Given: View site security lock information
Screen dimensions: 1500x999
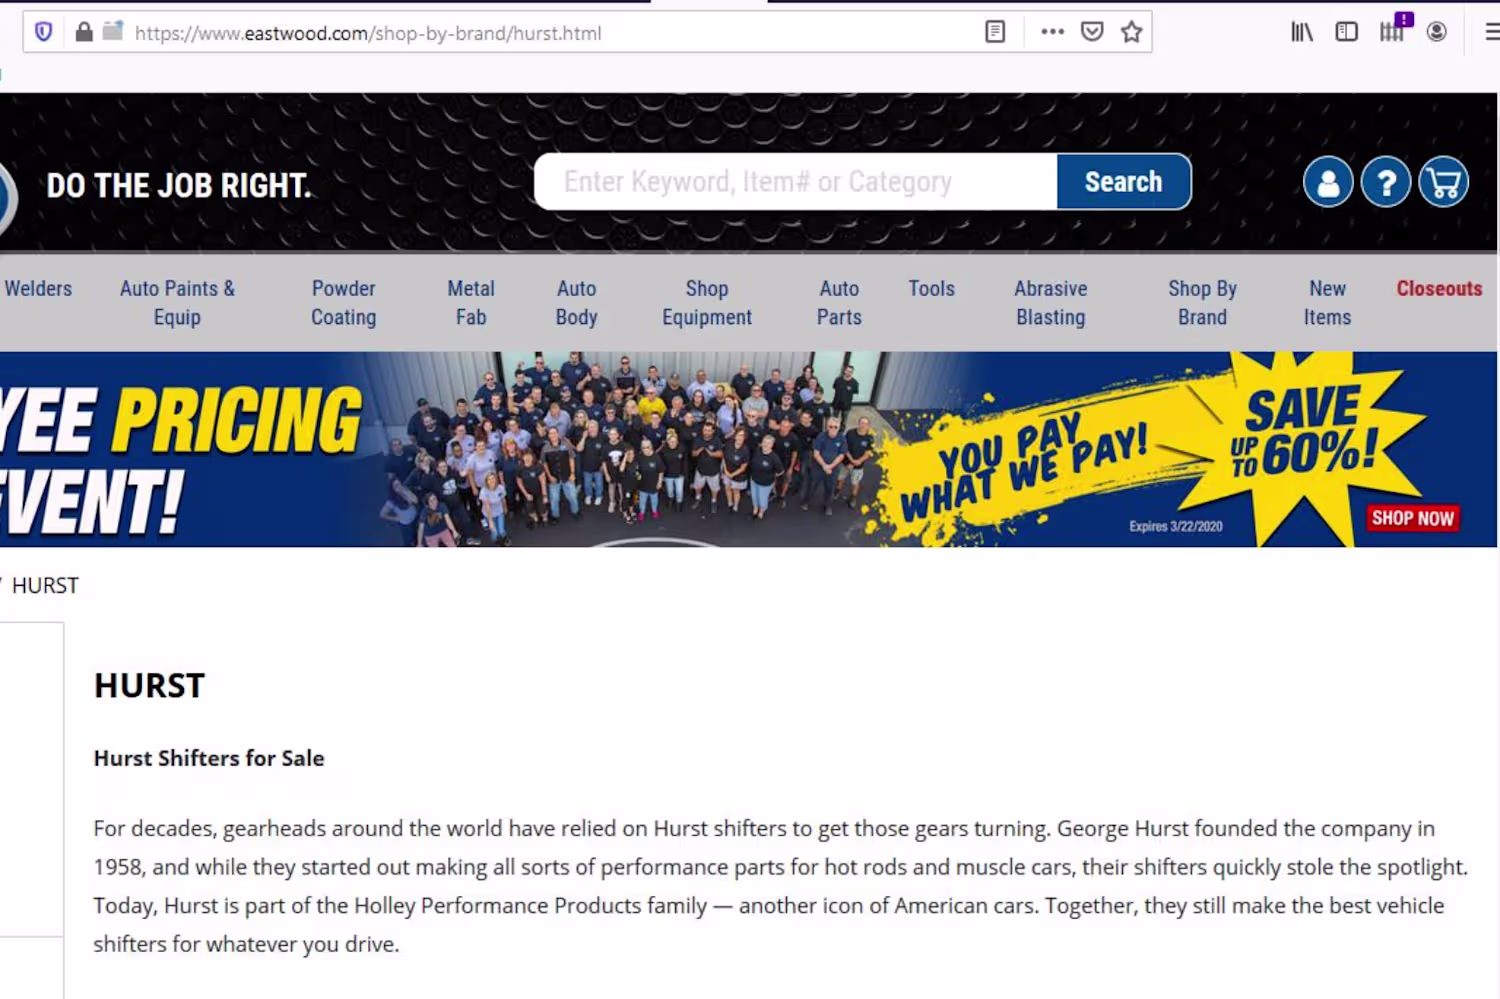Looking at the screenshot, I should point(84,32).
